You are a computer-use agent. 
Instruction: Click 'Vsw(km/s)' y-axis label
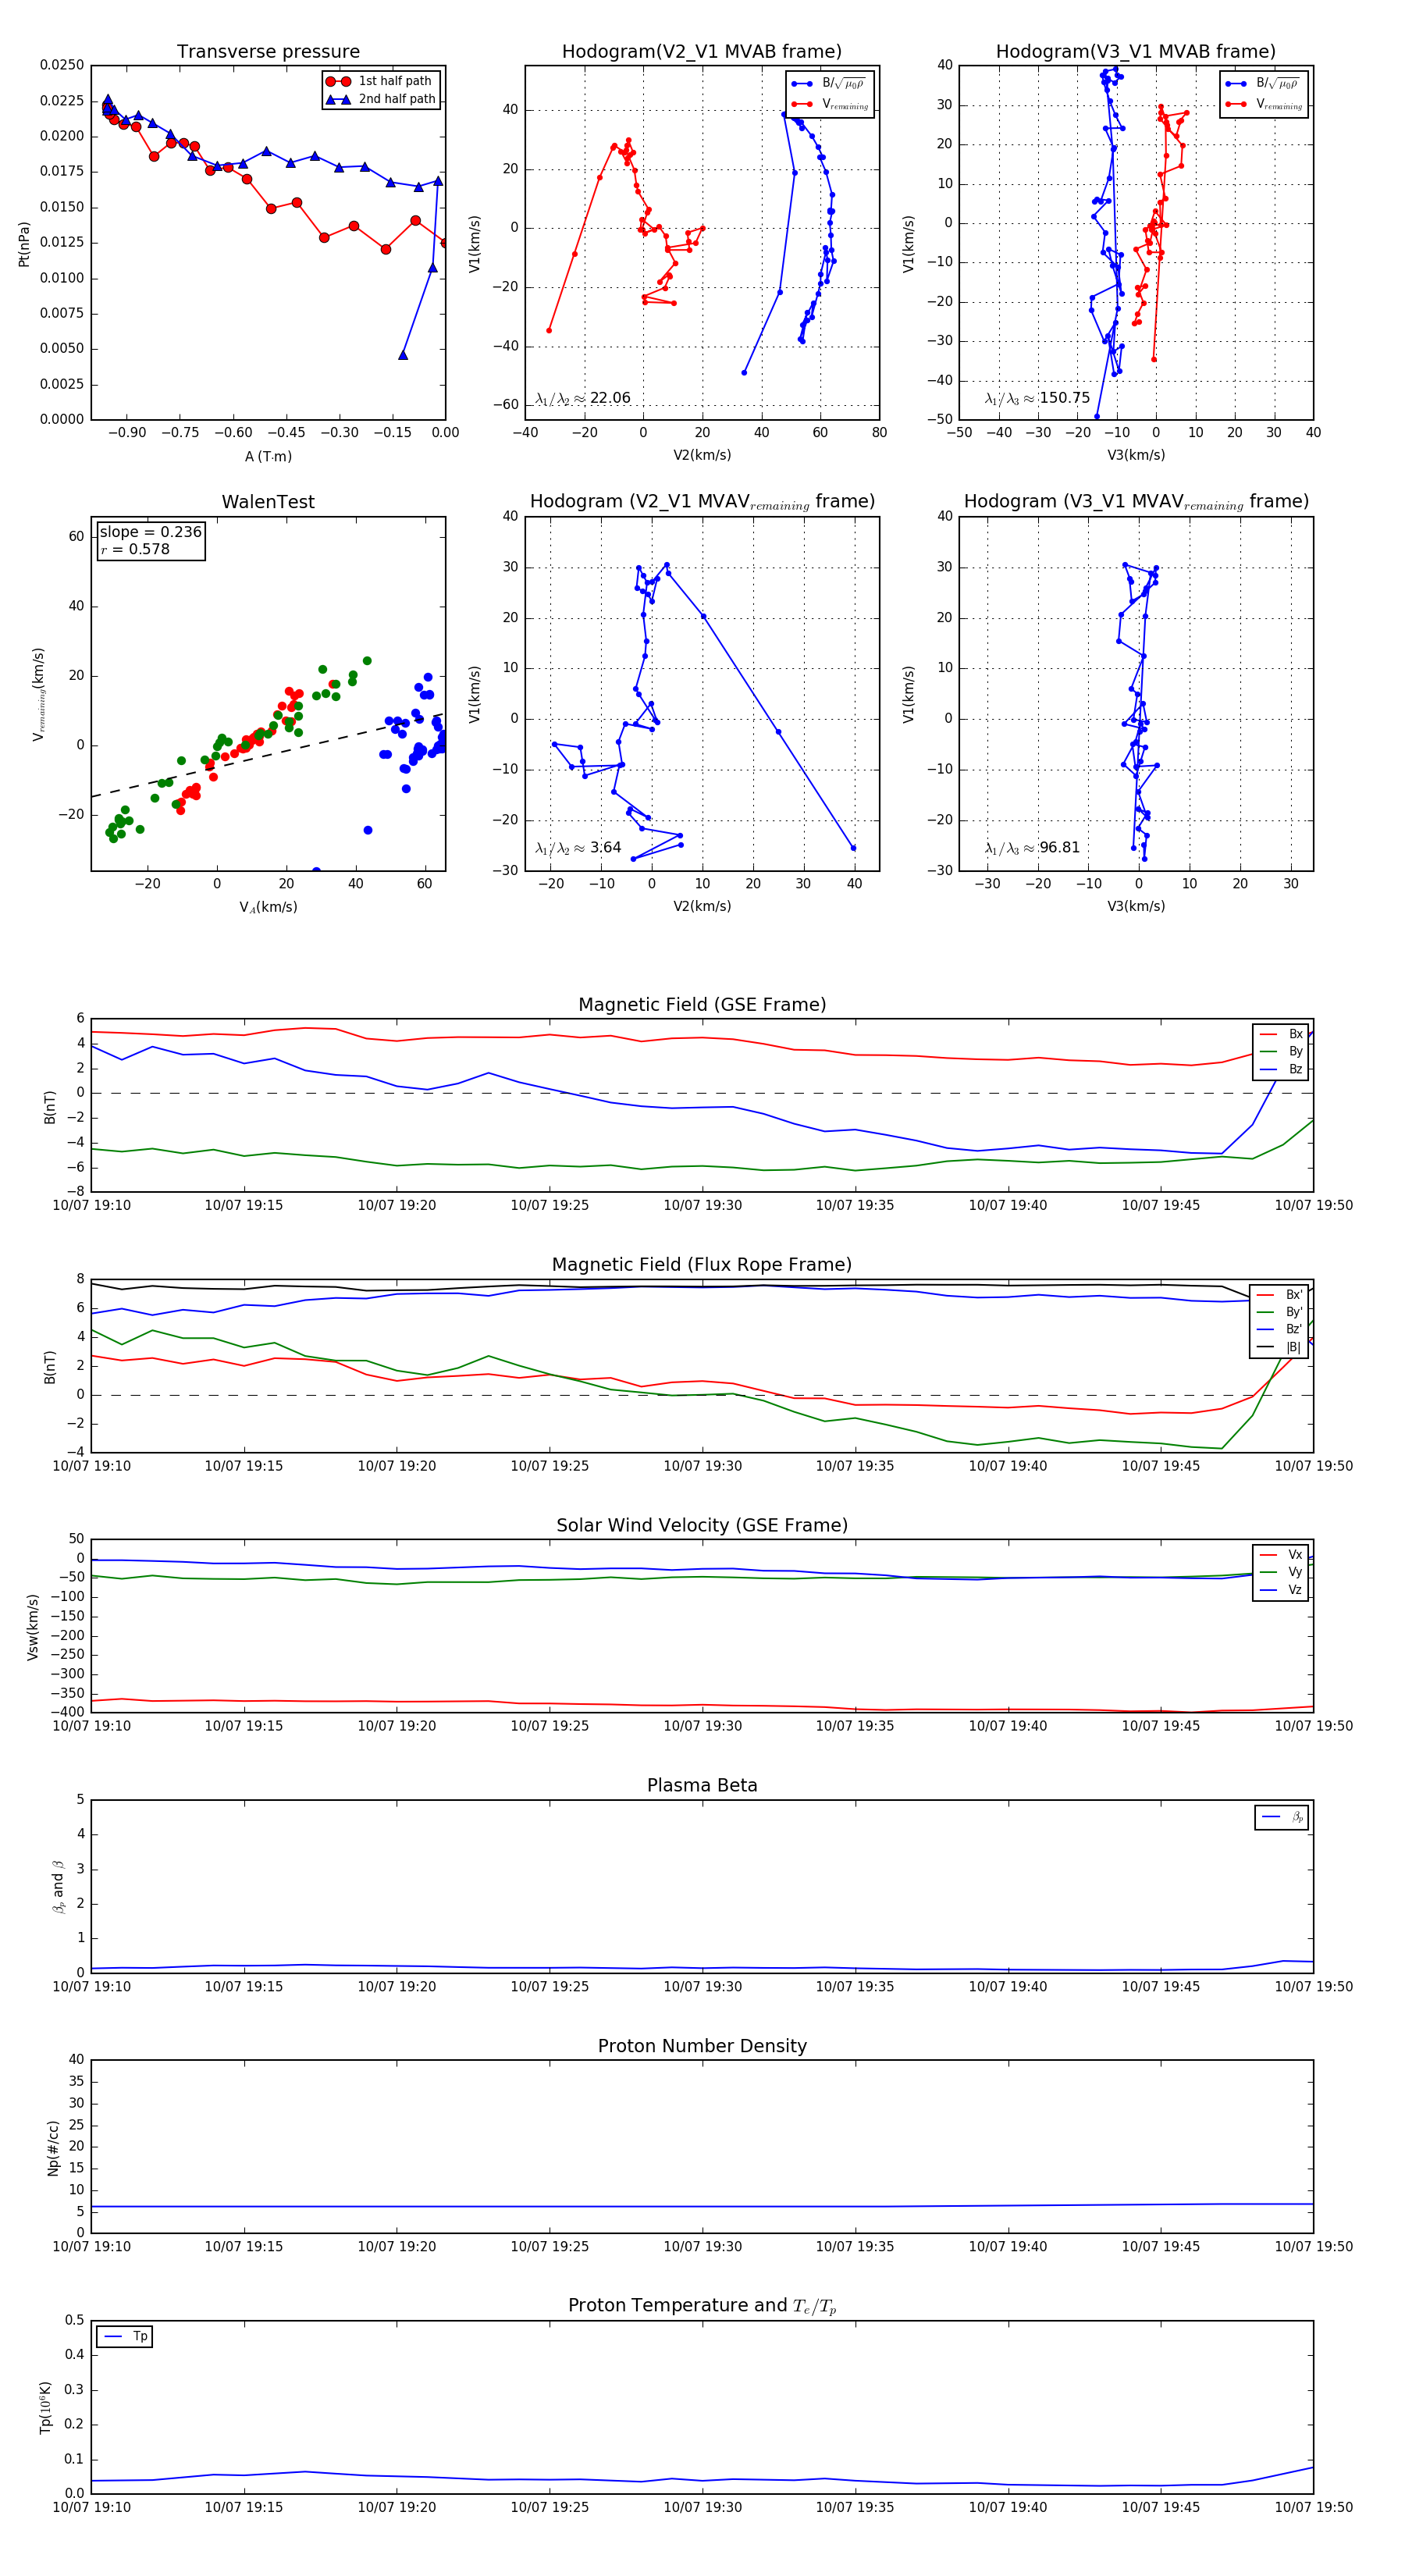(x=32, y=1627)
